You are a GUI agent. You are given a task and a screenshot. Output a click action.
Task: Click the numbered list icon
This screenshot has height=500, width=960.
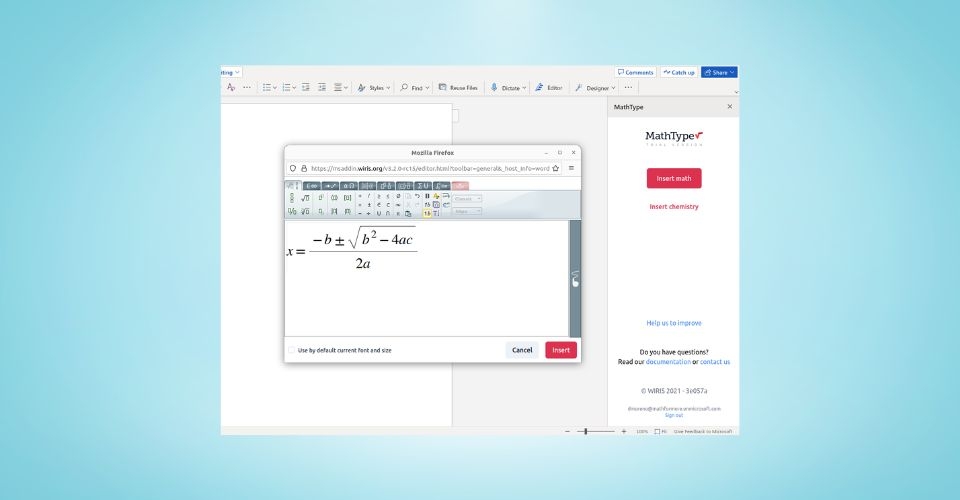[x=286, y=88]
